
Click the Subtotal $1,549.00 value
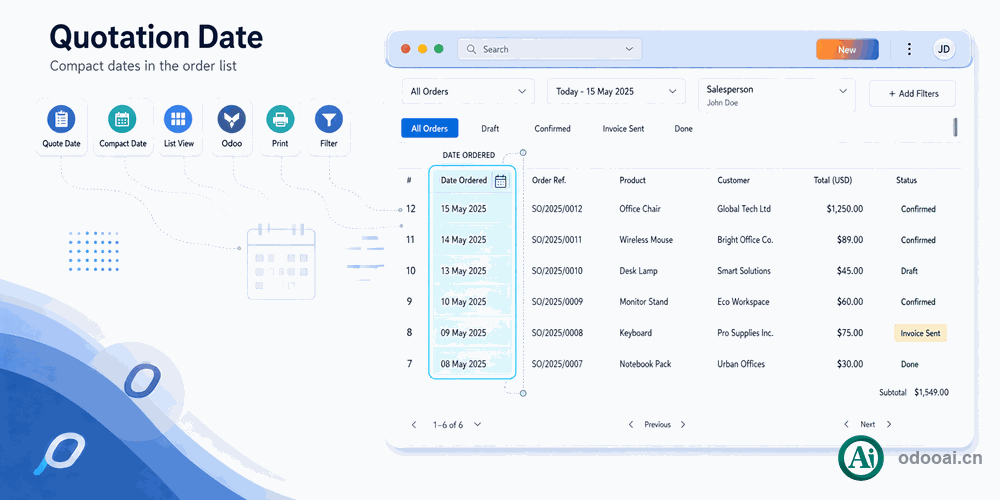[931, 392]
